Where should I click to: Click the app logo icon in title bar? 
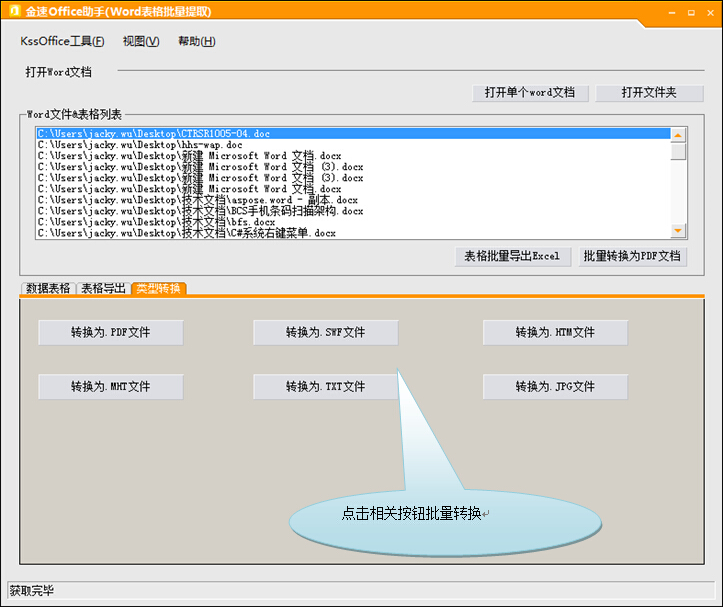tap(15, 11)
